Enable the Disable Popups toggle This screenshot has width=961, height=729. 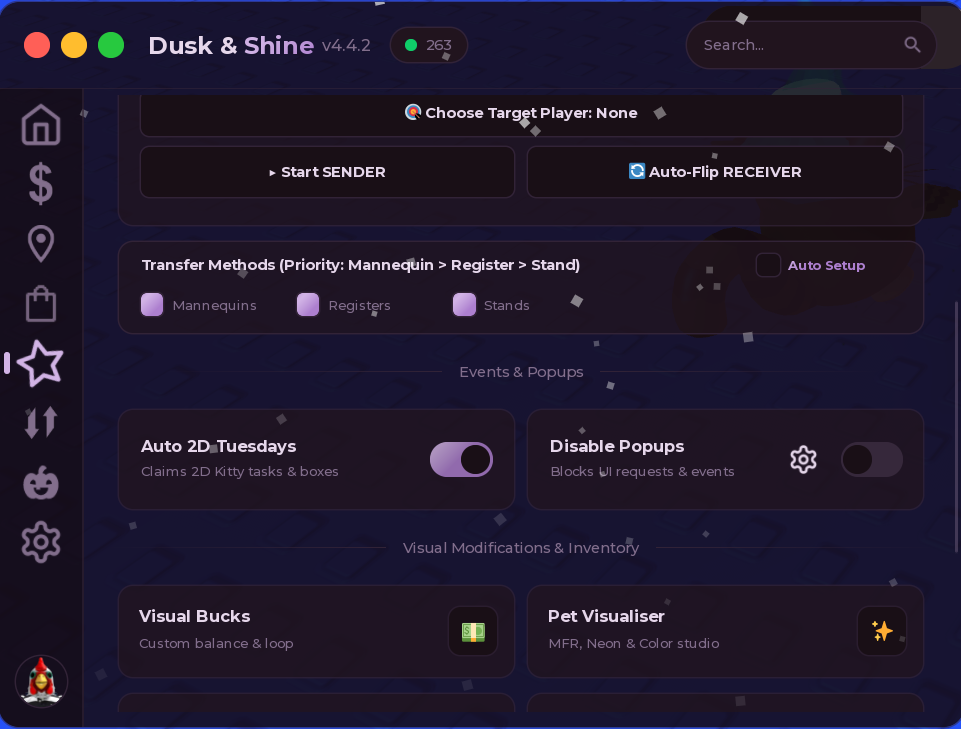(x=871, y=459)
